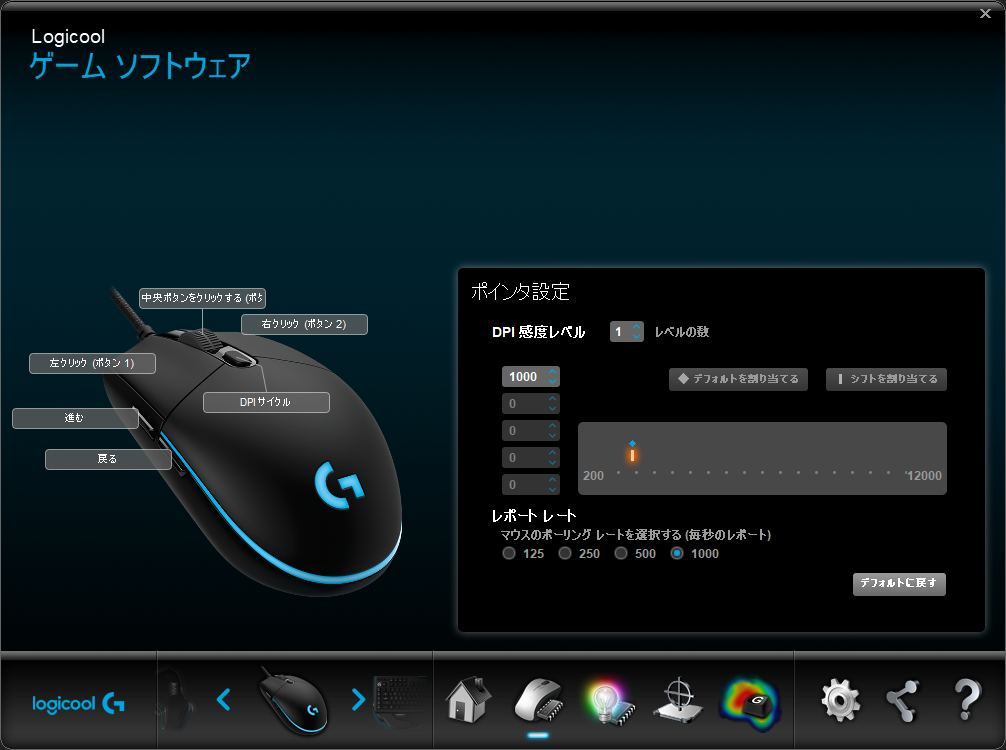Increase the number of DPI levels
Screen dimensions: 1006x750
pyautogui.click(x=636, y=327)
